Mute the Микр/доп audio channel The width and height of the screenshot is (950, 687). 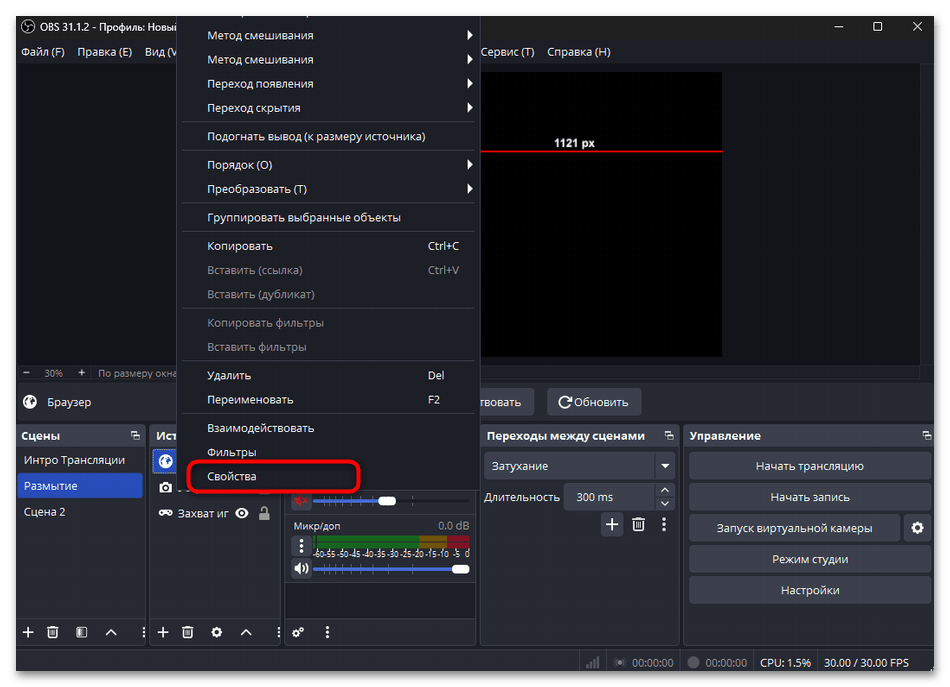tap(301, 569)
